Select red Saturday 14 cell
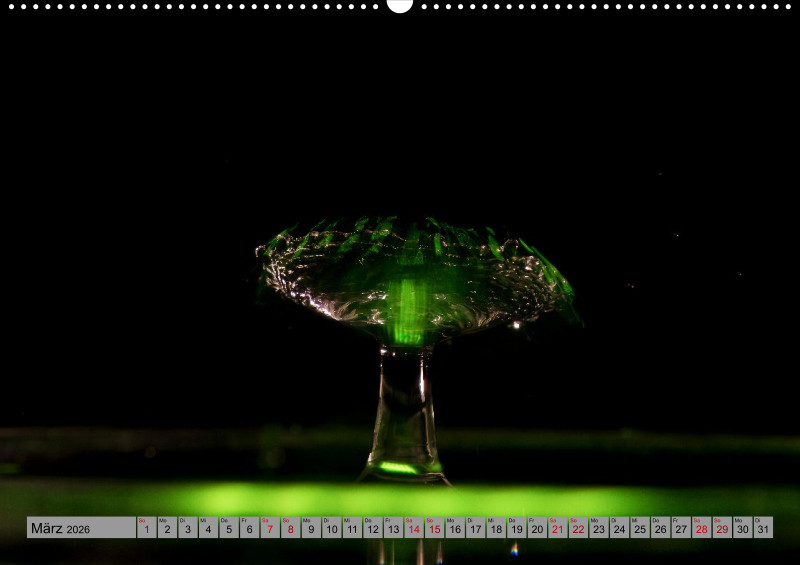This screenshot has height=565, width=800. click(x=414, y=528)
